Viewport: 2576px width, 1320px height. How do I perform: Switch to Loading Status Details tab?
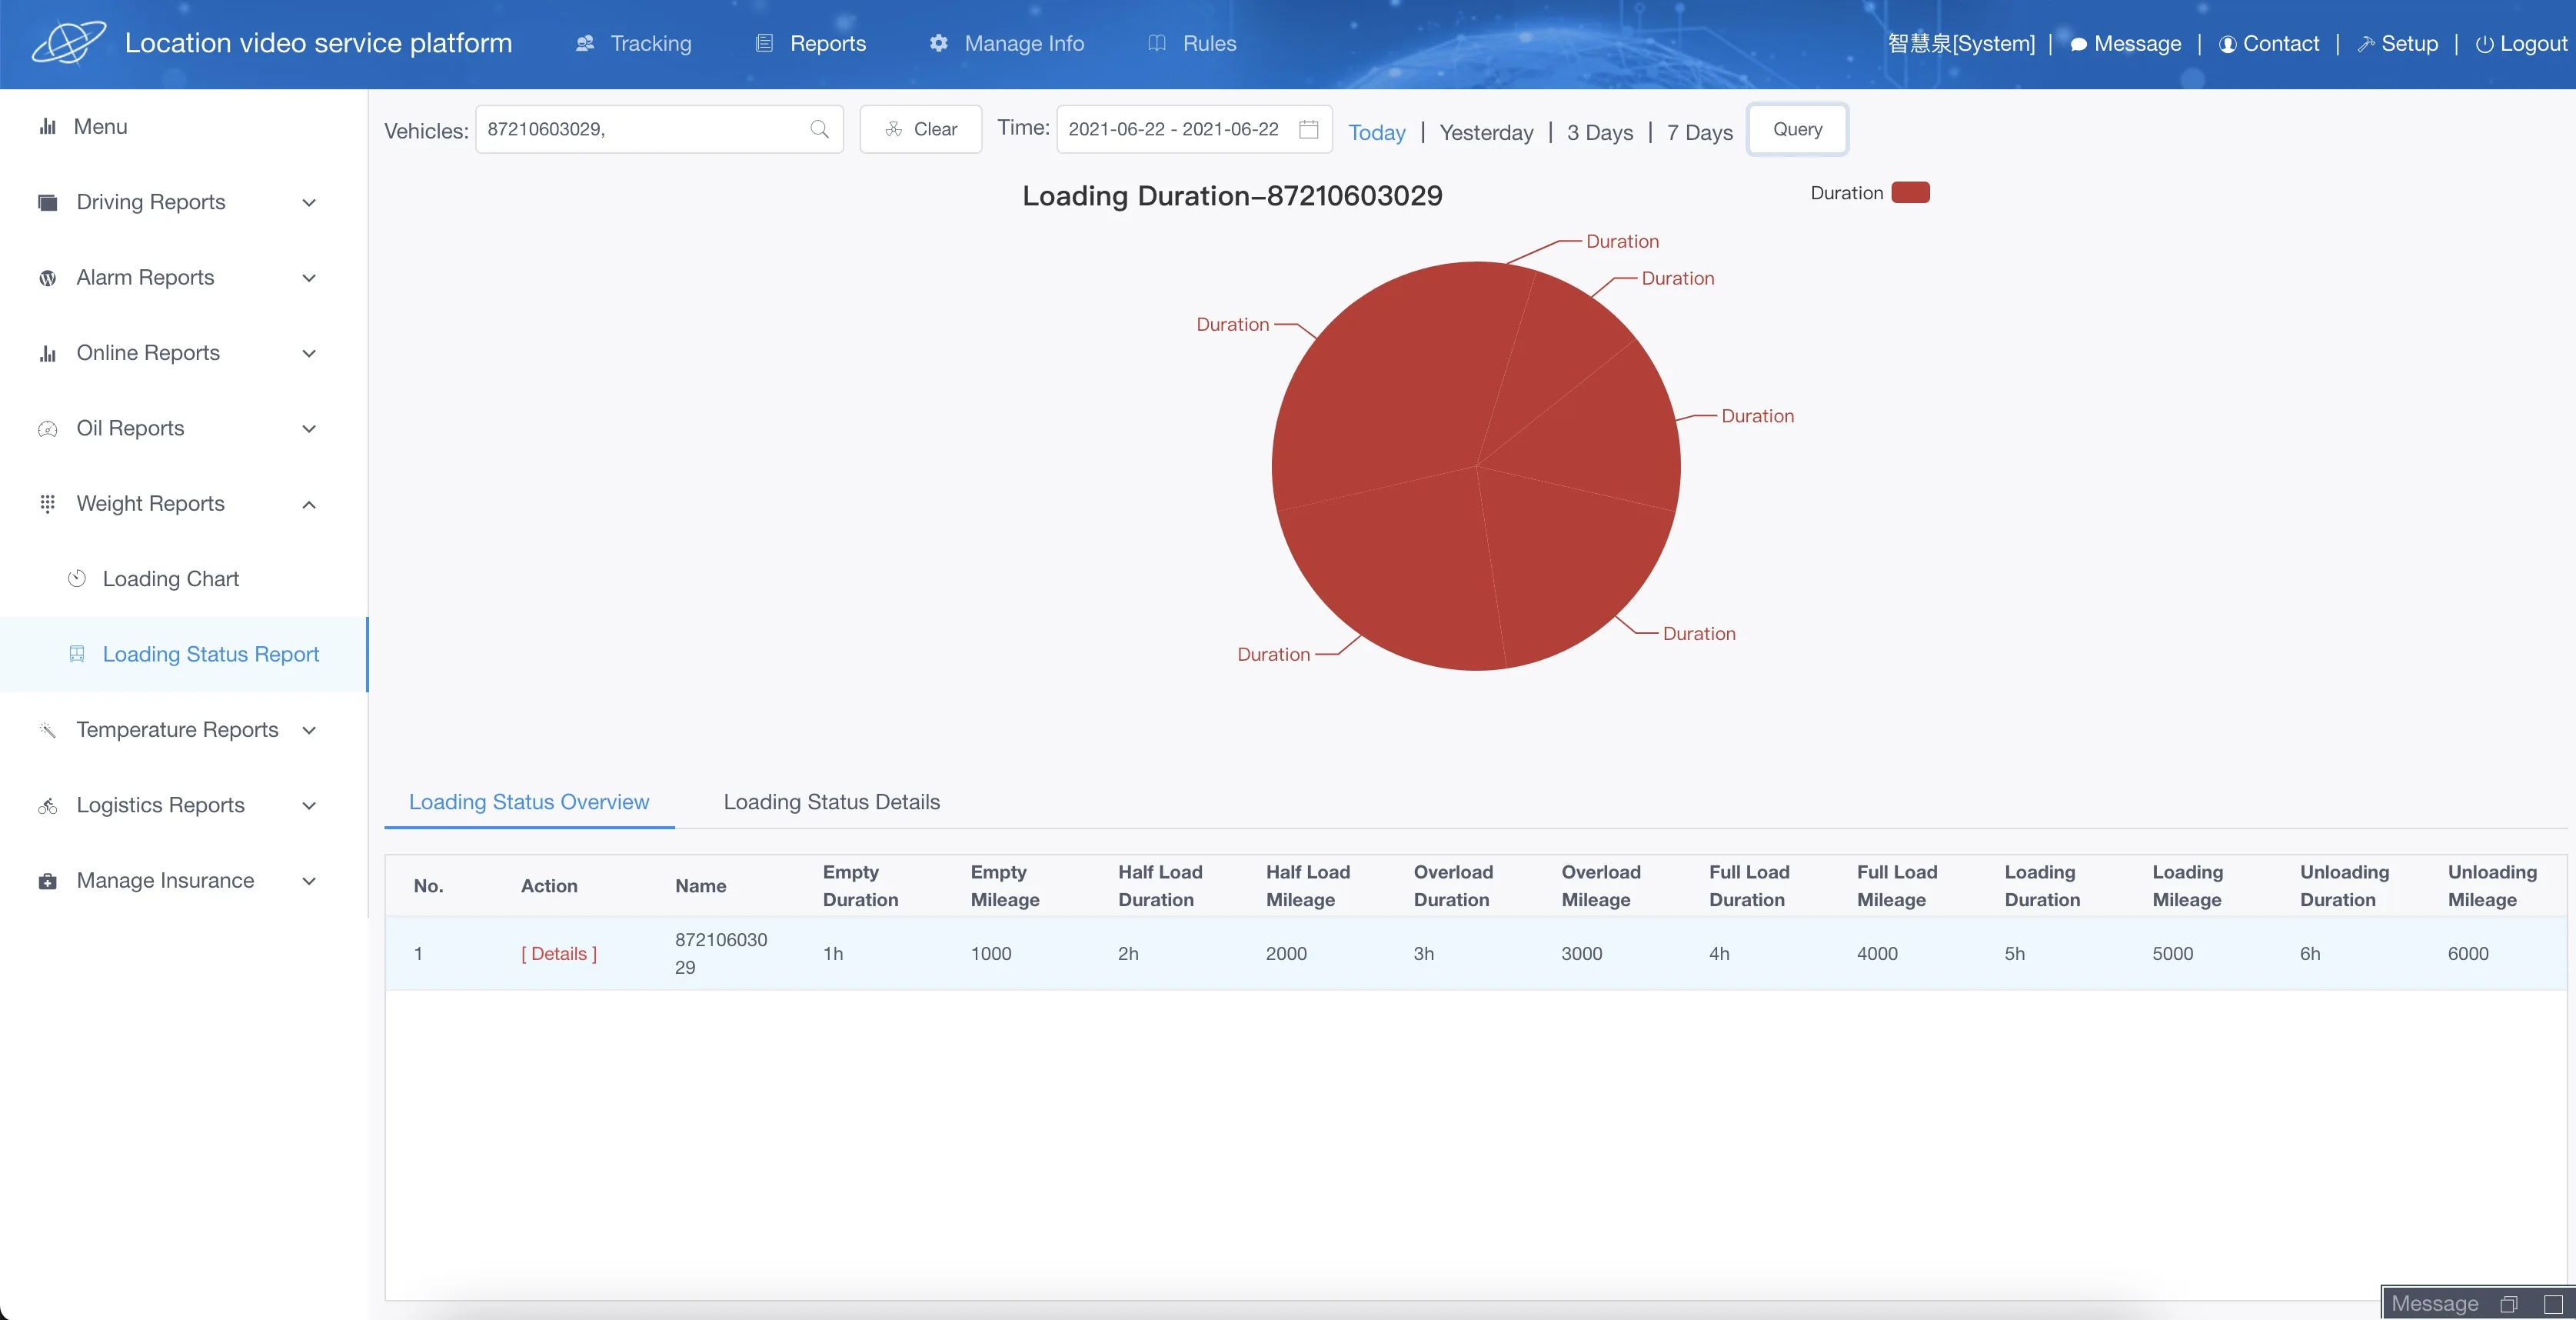831,802
